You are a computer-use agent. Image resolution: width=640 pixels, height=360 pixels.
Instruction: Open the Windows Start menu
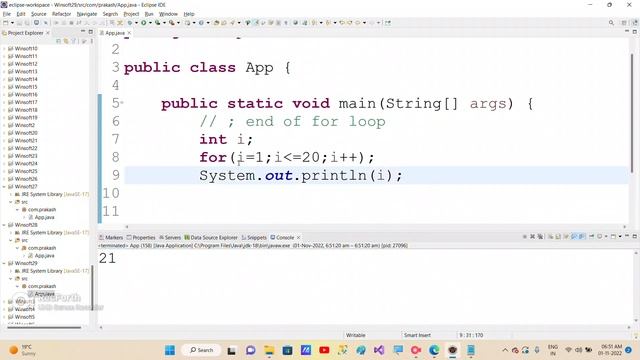click(170, 350)
